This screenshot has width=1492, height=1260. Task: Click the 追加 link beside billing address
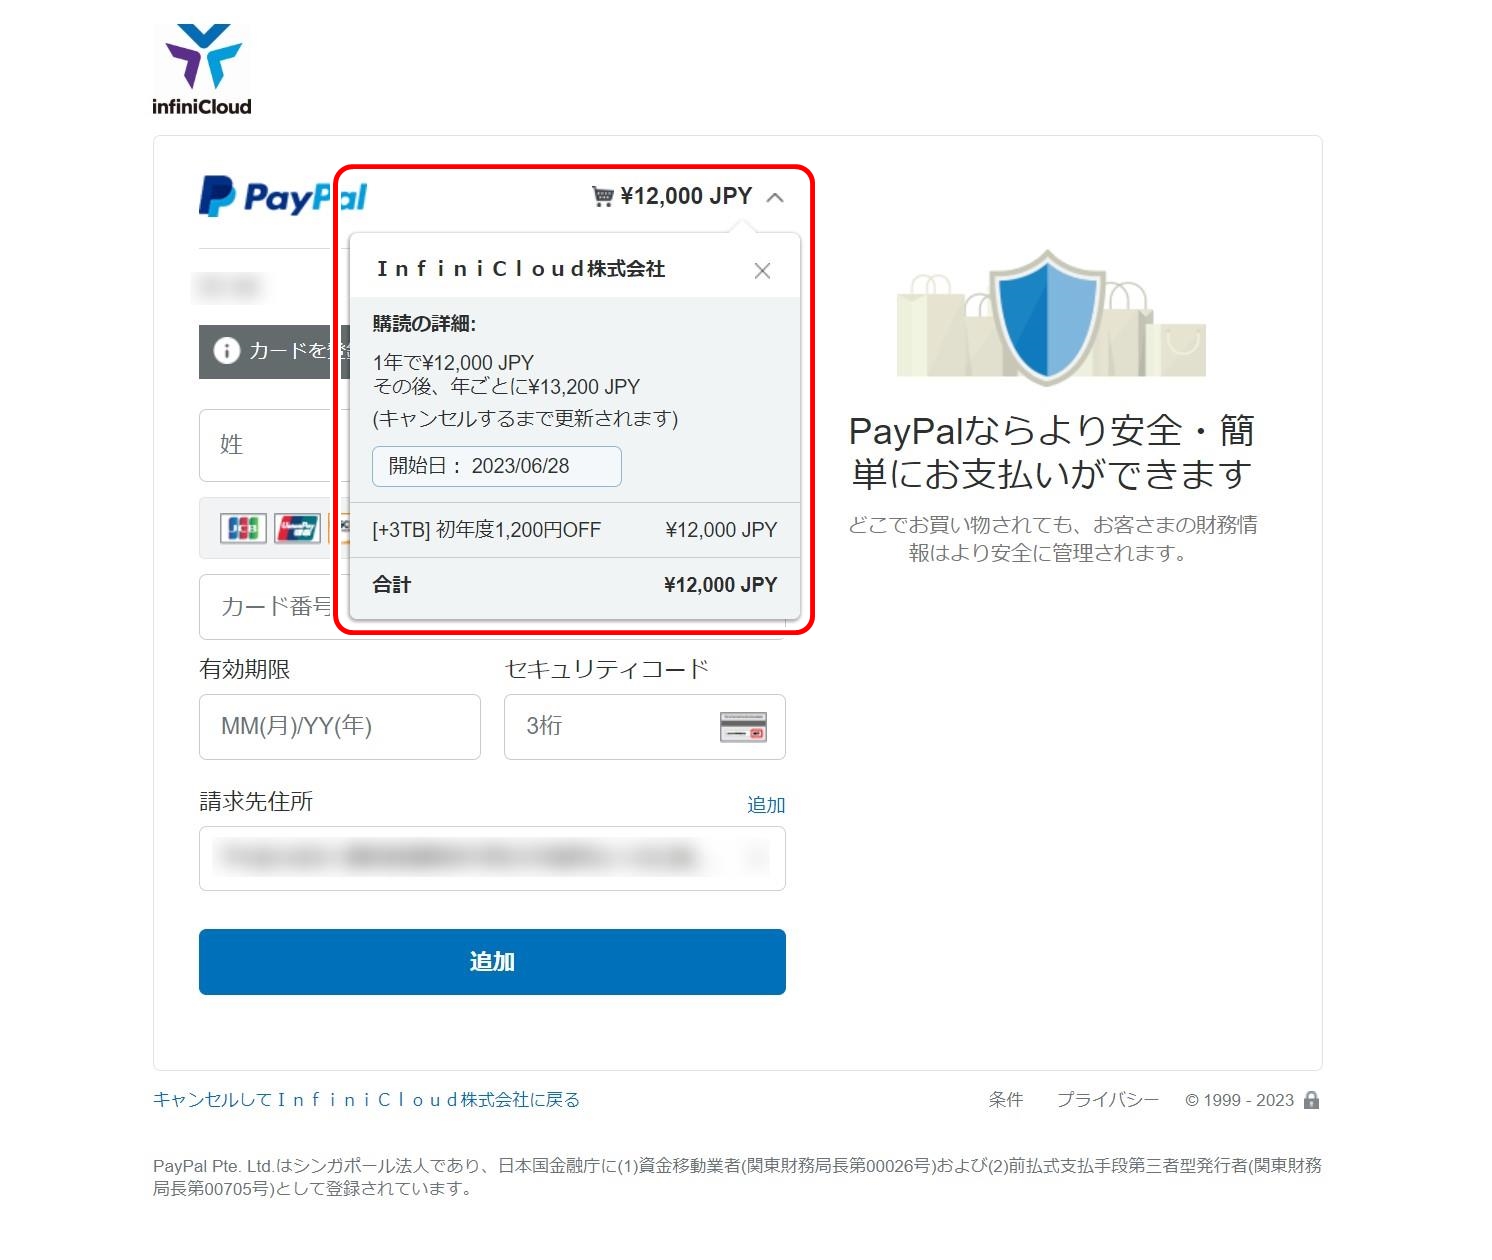(766, 805)
